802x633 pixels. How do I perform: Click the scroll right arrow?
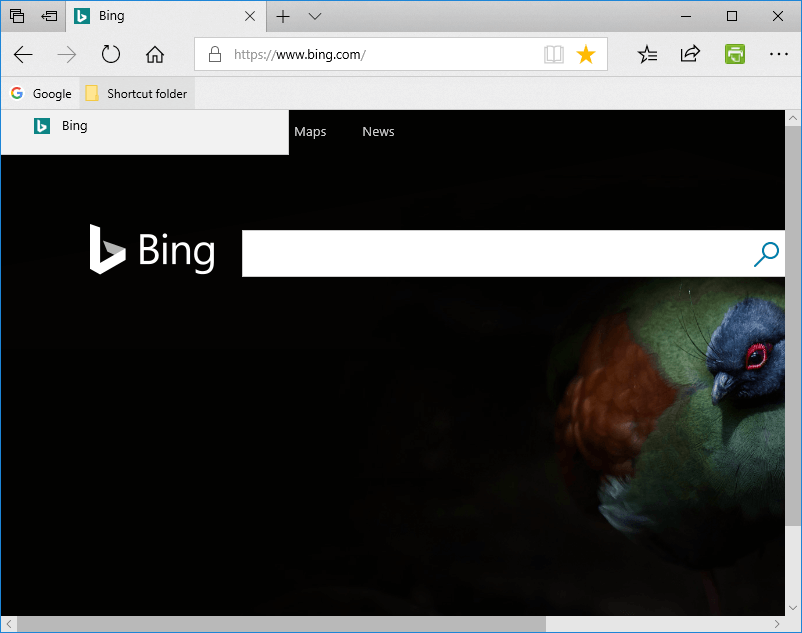coord(777,624)
